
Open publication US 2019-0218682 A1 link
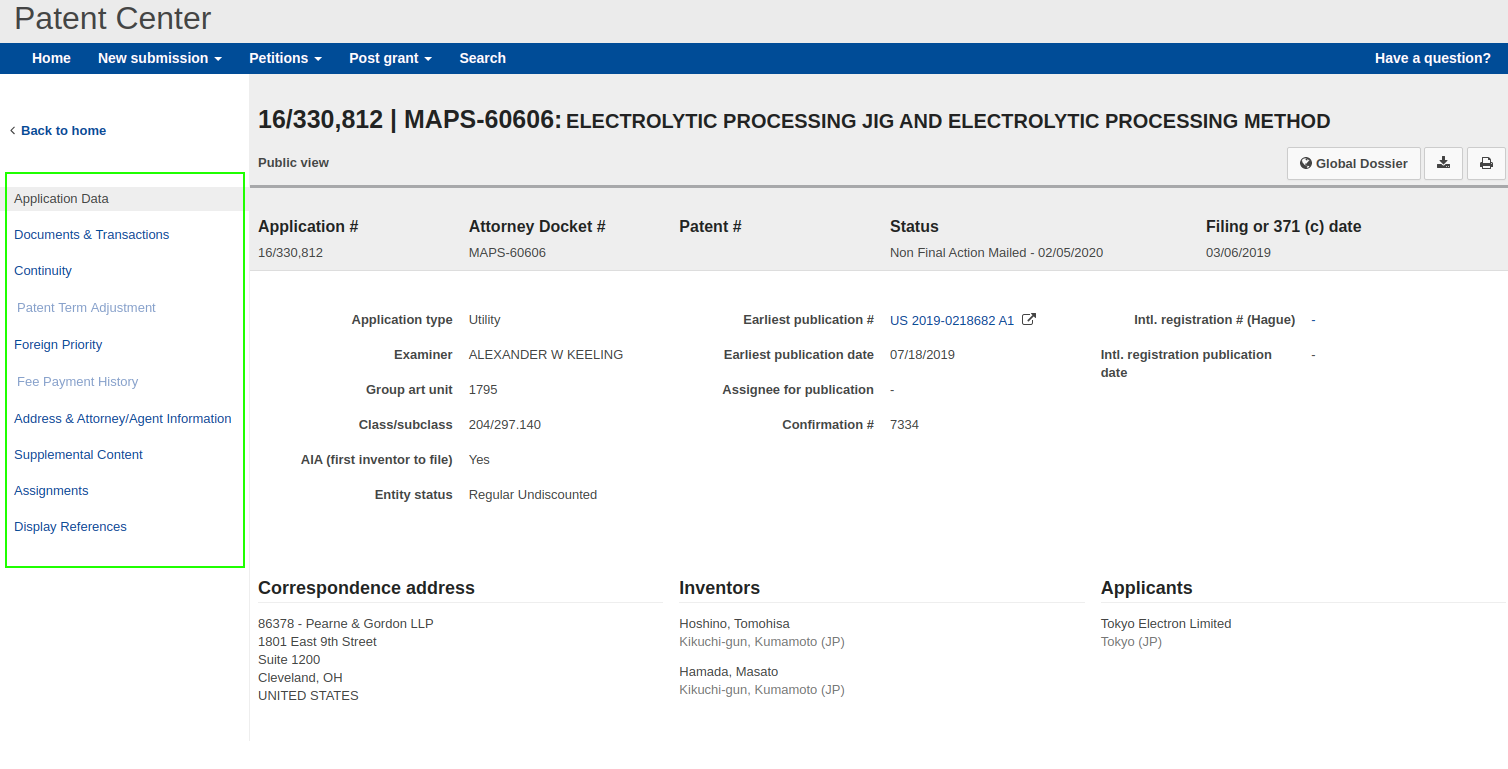click(951, 320)
